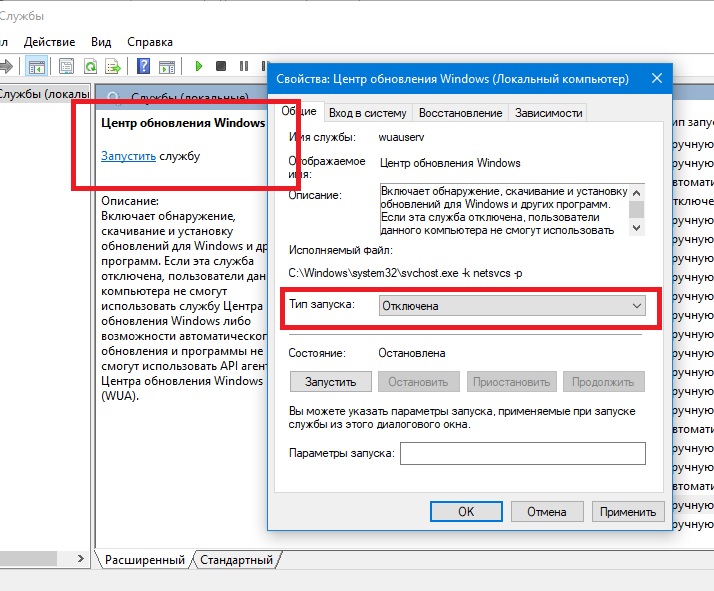This screenshot has height=591, width=714.
Task: Switch to the Вход в систему tab
Action: pos(368,113)
